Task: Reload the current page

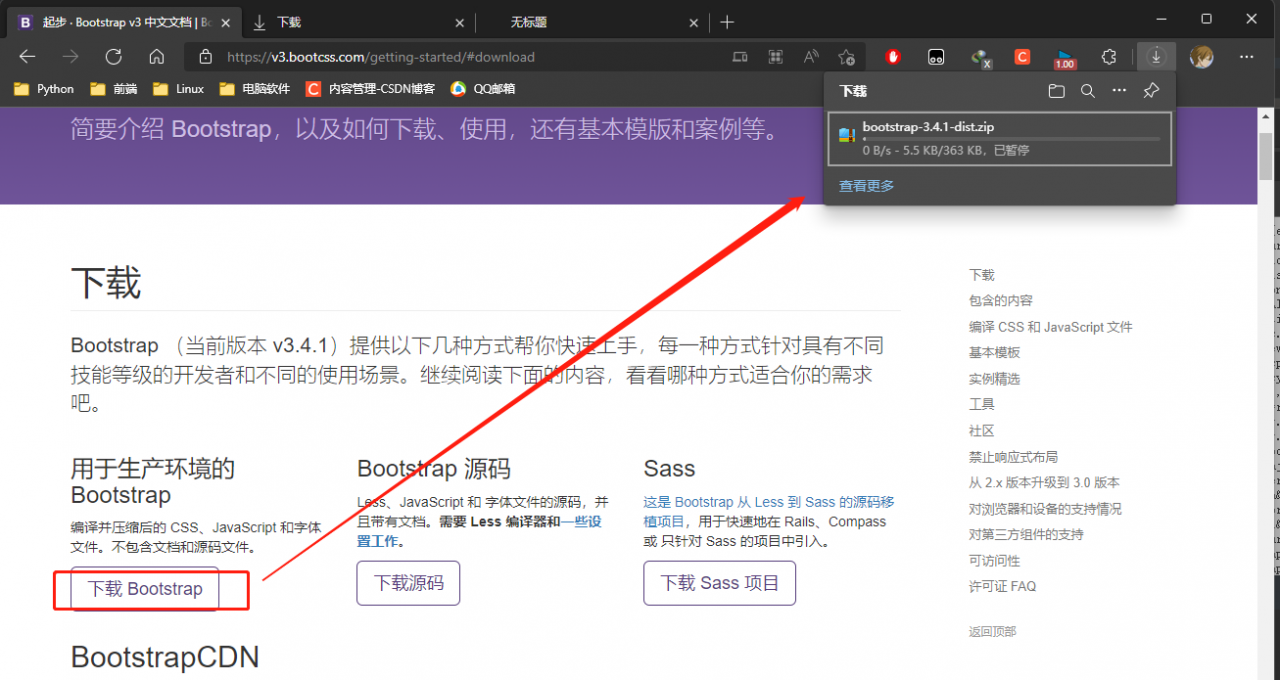Action: coord(113,57)
